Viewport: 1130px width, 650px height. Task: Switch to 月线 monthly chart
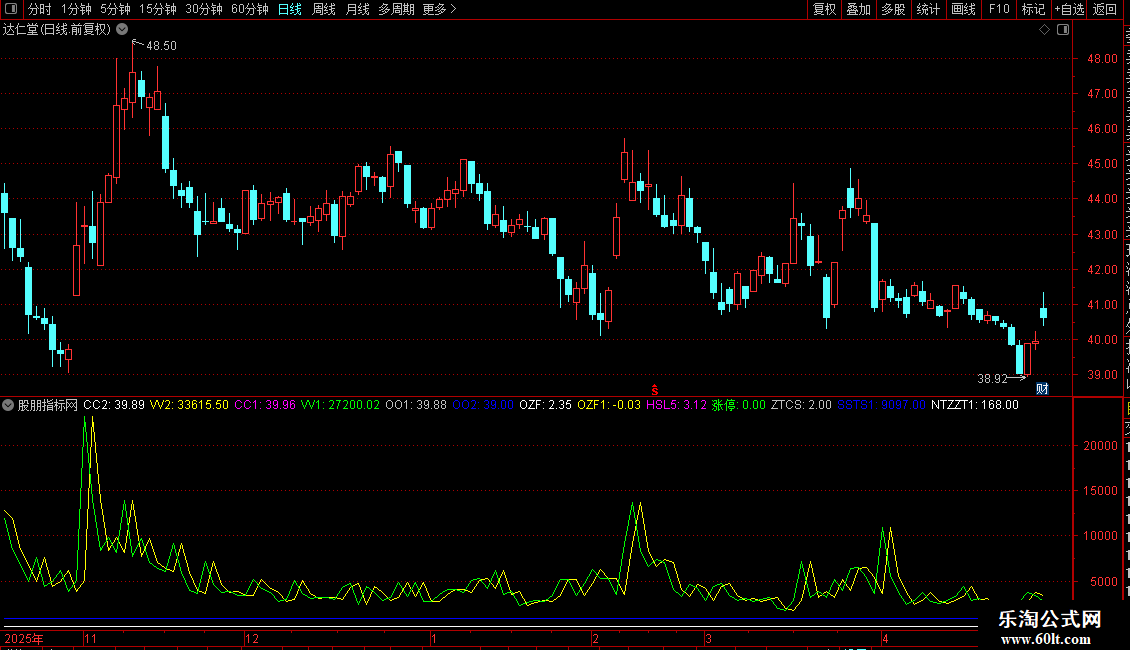click(357, 9)
